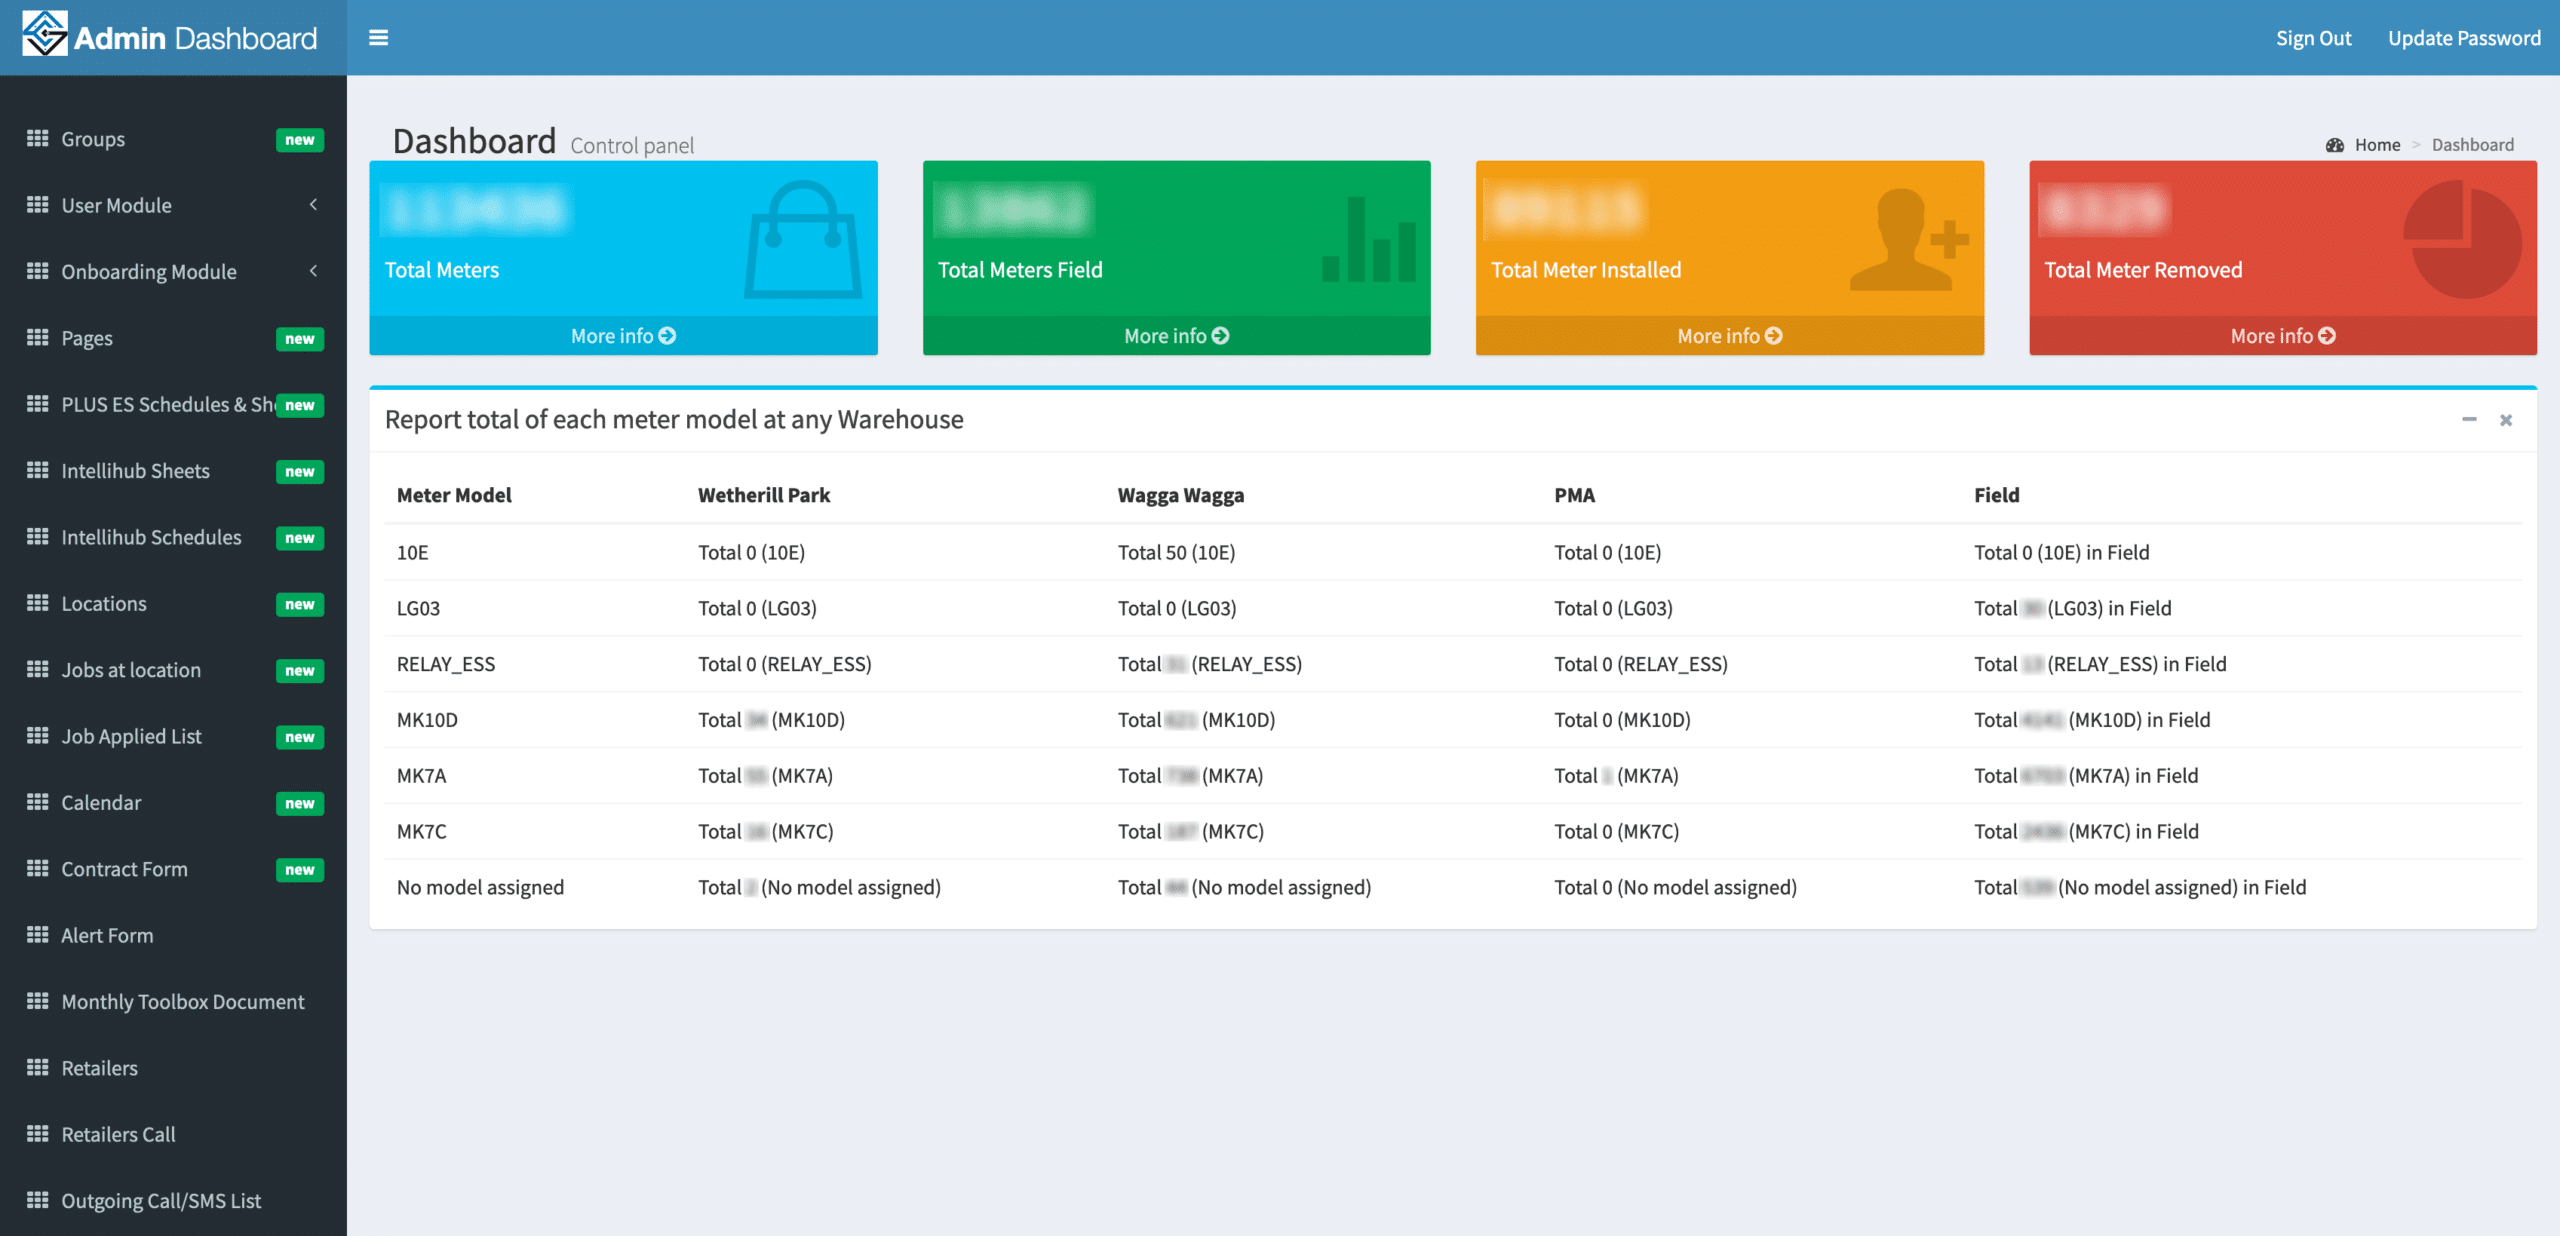
Task: Click Update Password link
Action: pos(2464,38)
